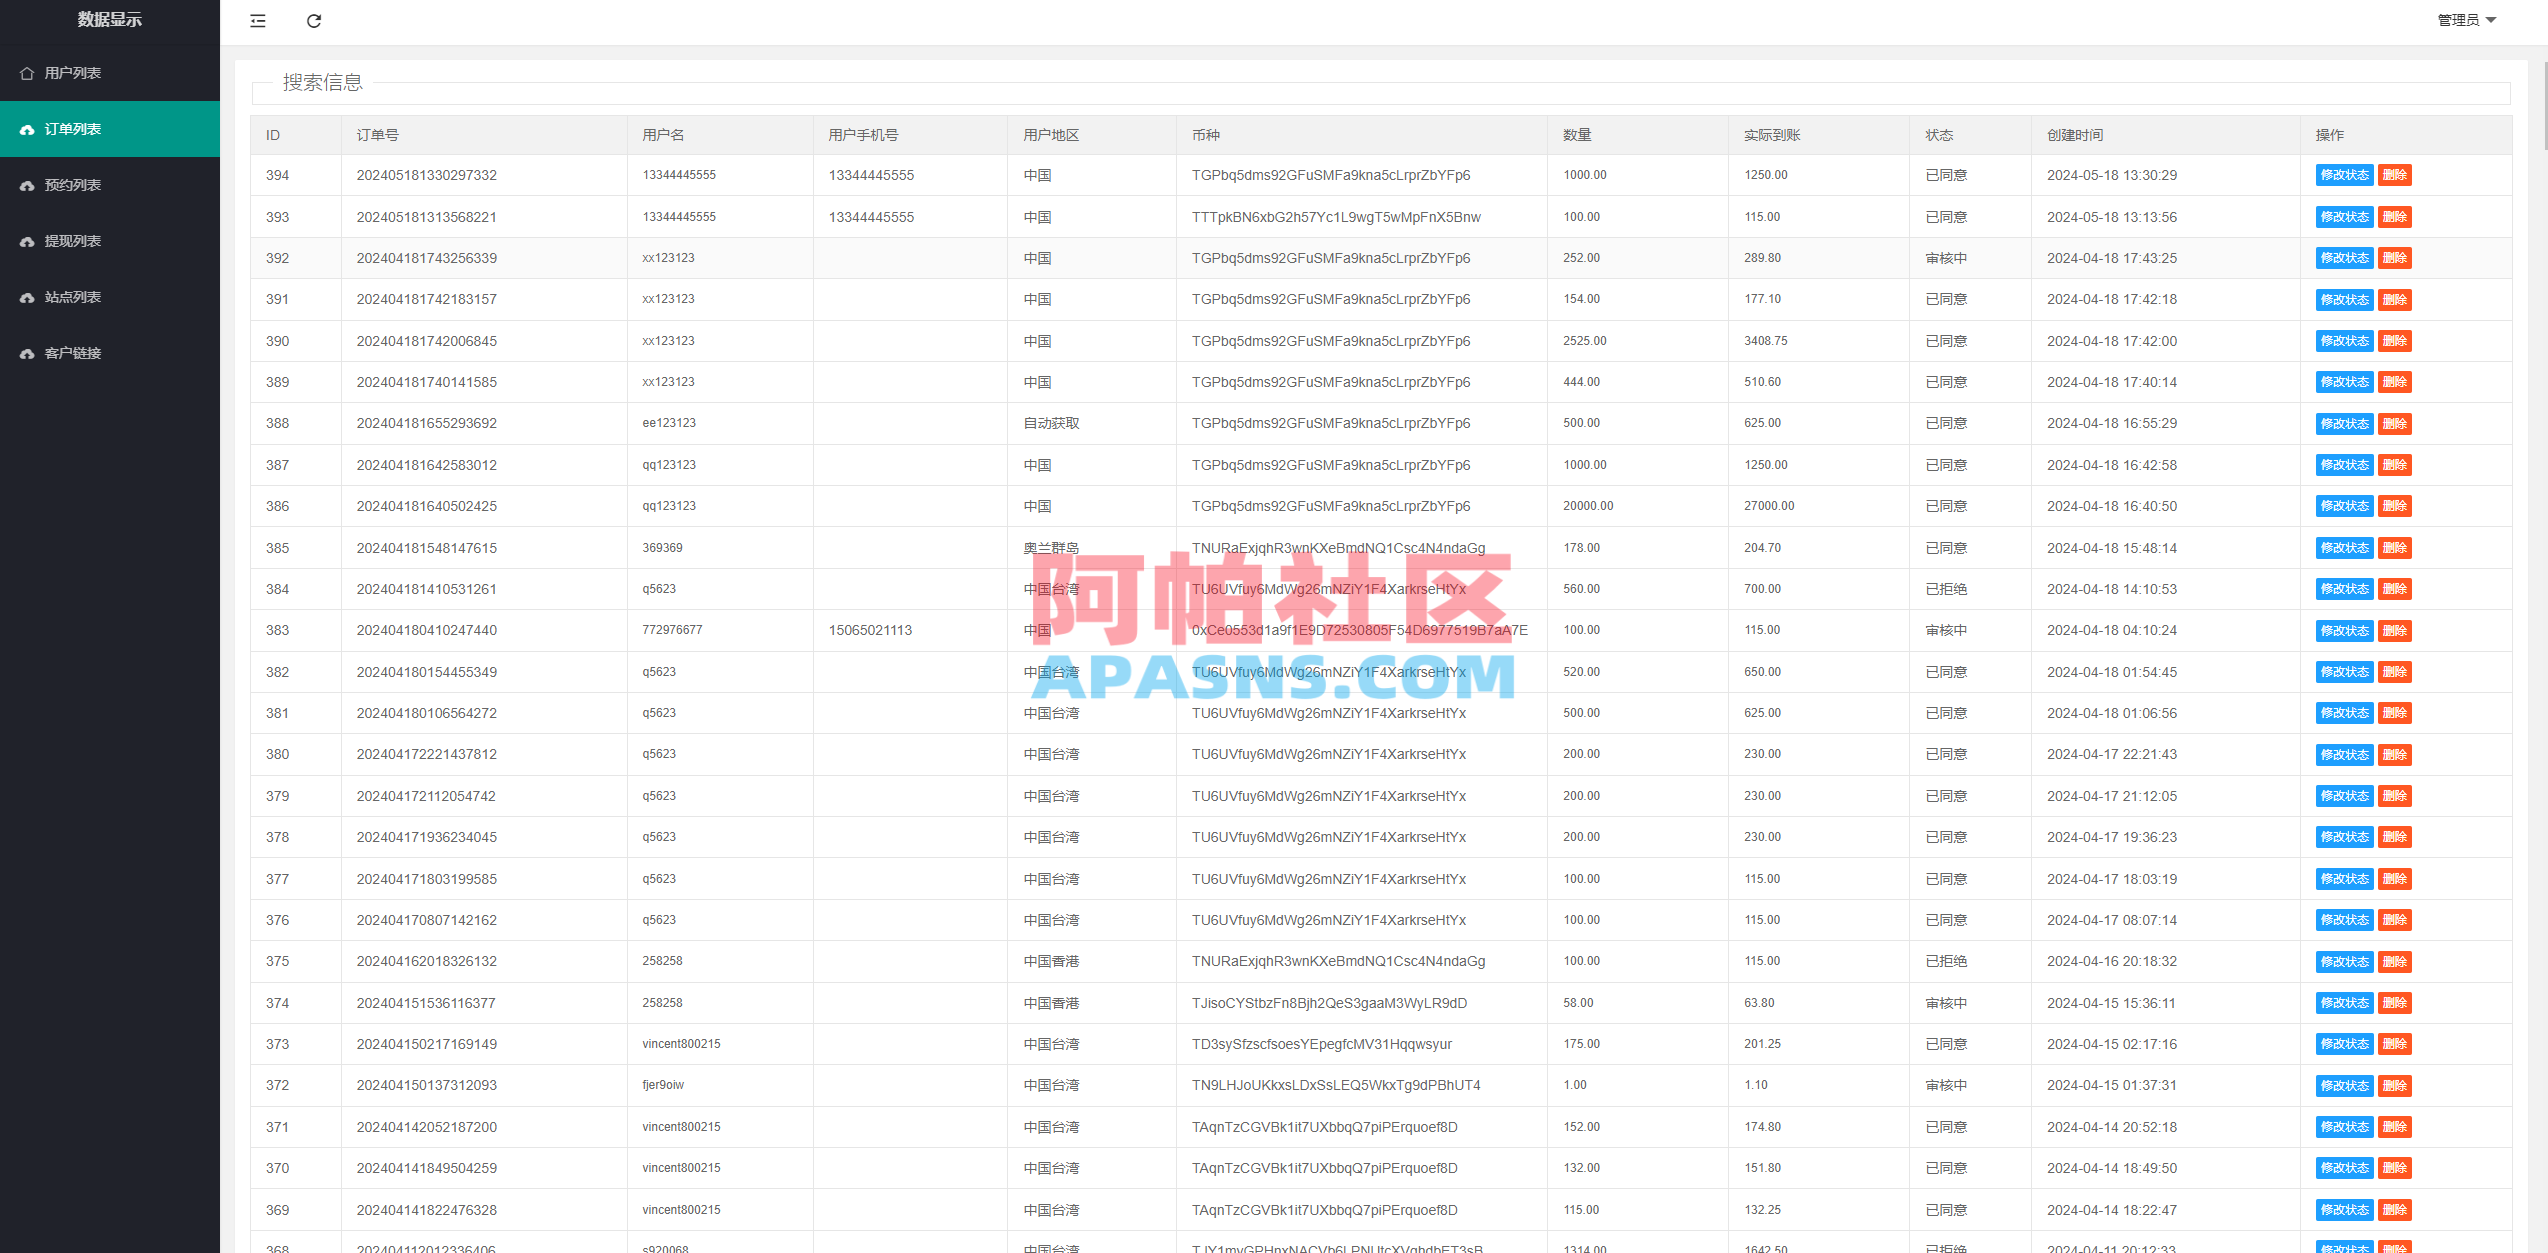Image resolution: width=2548 pixels, height=1253 pixels.
Task: Click 修改状态 for the 审核中 order 392
Action: [2344, 257]
